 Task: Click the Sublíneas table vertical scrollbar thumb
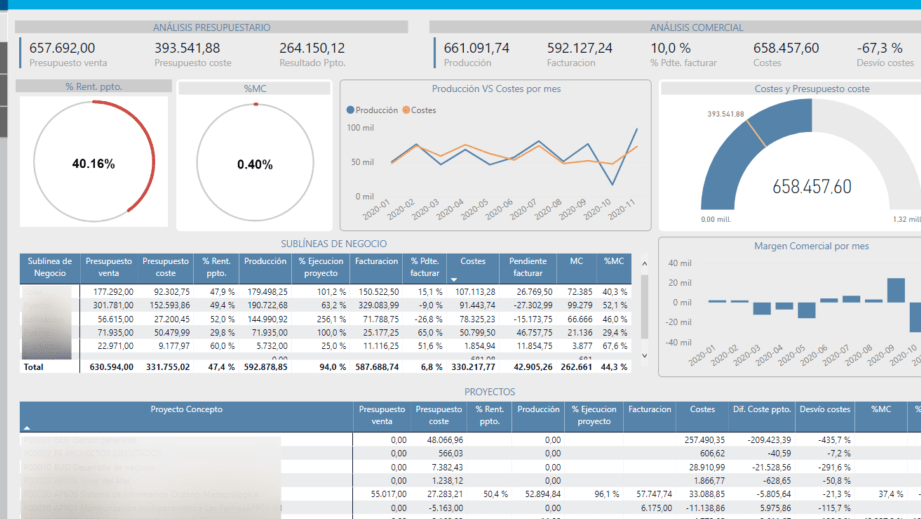(x=644, y=306)
